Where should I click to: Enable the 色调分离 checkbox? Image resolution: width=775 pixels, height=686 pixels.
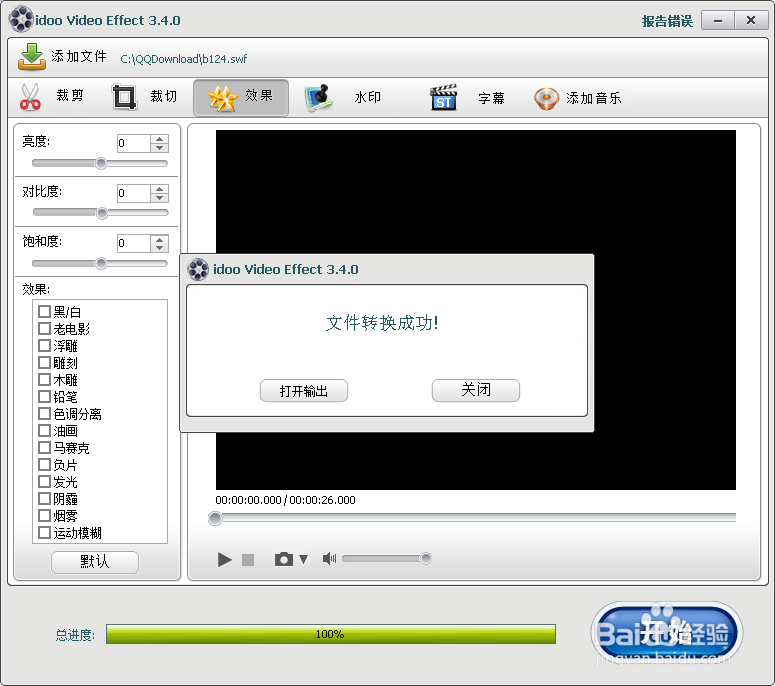pyautogui.click(x=44, y=413)
